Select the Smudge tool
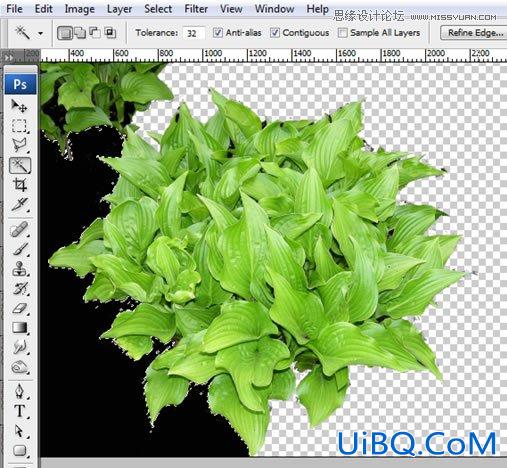Viewport: 507px width, 468px height. [x=19, y=347]
